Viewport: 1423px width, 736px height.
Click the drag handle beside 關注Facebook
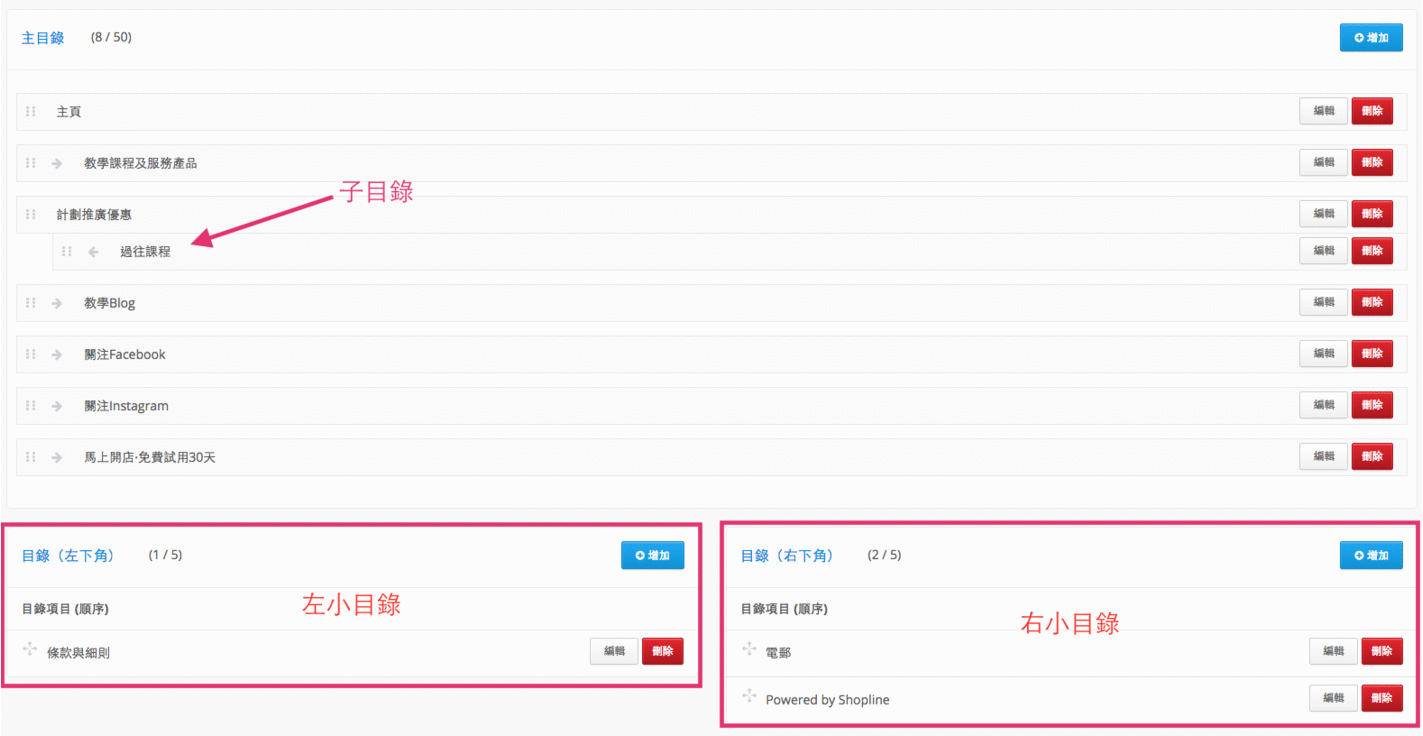pyautogui.click(x=31, y=354)
